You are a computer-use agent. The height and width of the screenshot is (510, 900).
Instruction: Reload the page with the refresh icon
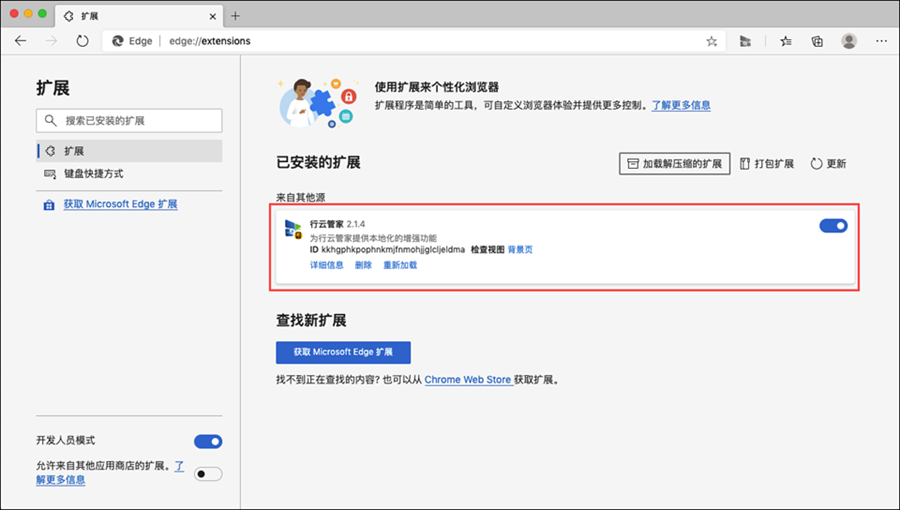point(83,41)
